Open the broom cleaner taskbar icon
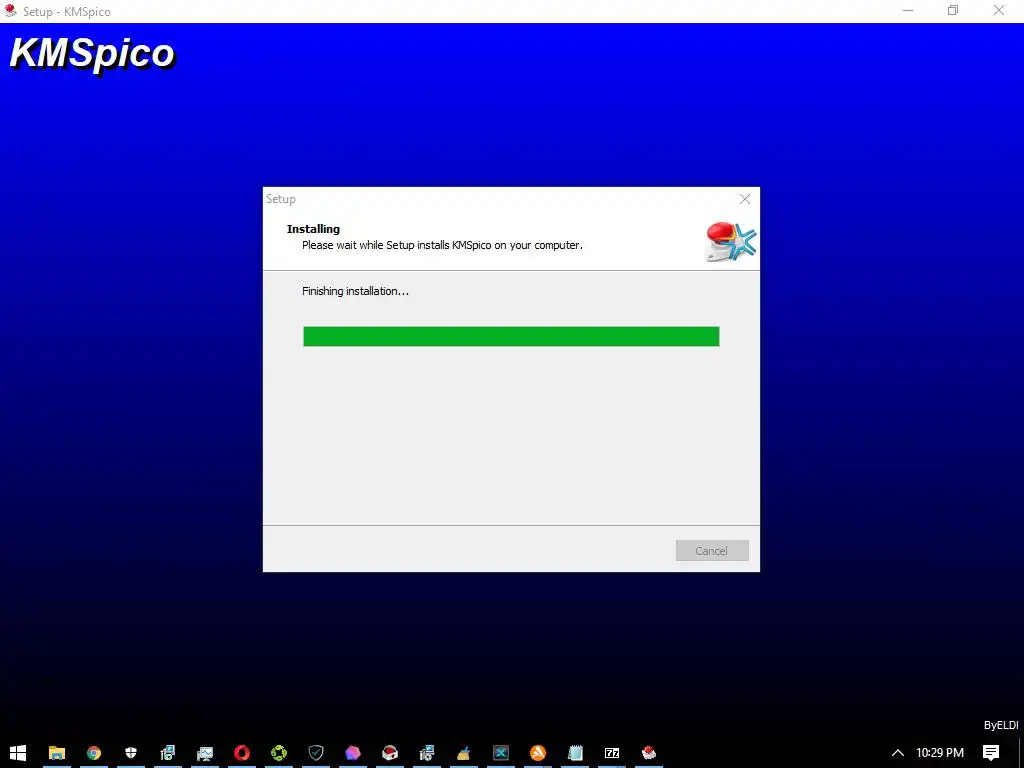Image resolution: width=1024 pixels, height=768 pixels. (464, 752)
